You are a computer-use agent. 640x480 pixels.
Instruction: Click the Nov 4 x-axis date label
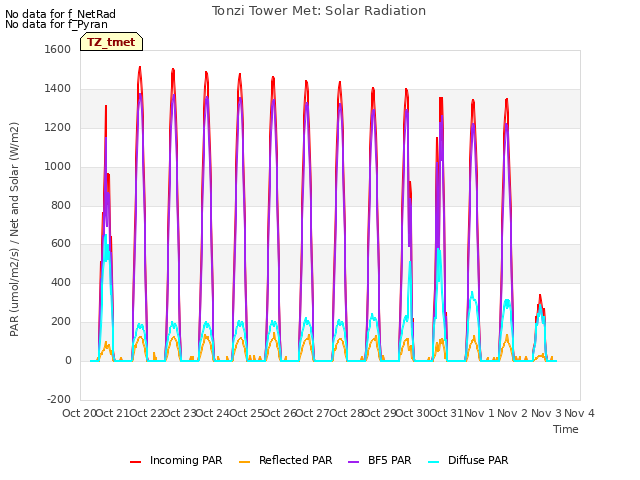click(x=579, y=413)
